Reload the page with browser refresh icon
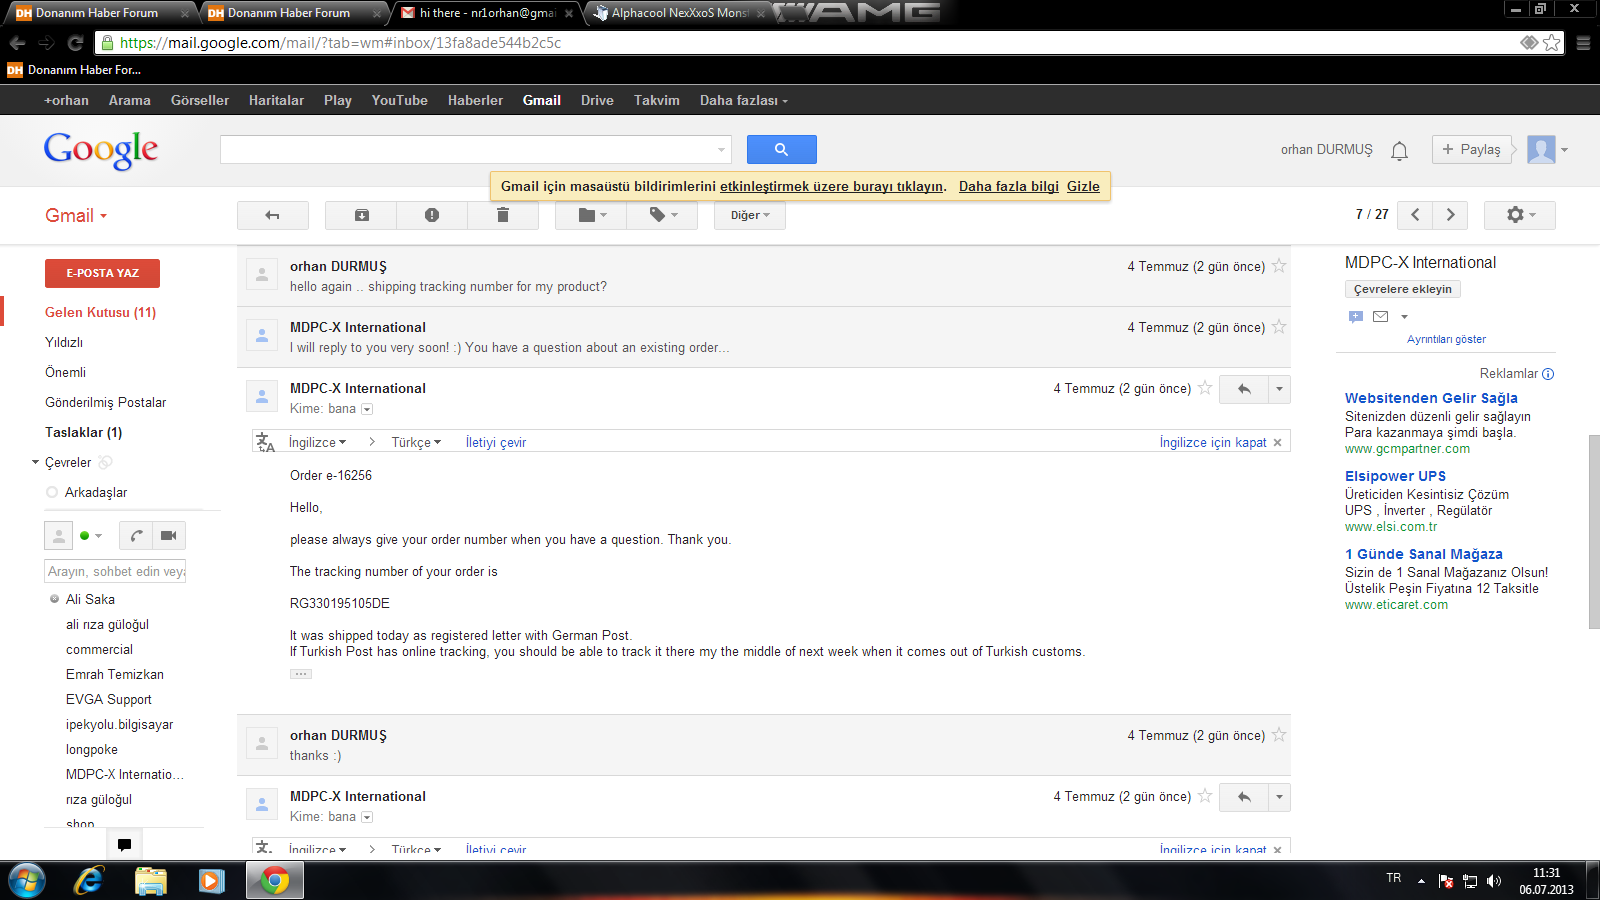 click(75, 43)
